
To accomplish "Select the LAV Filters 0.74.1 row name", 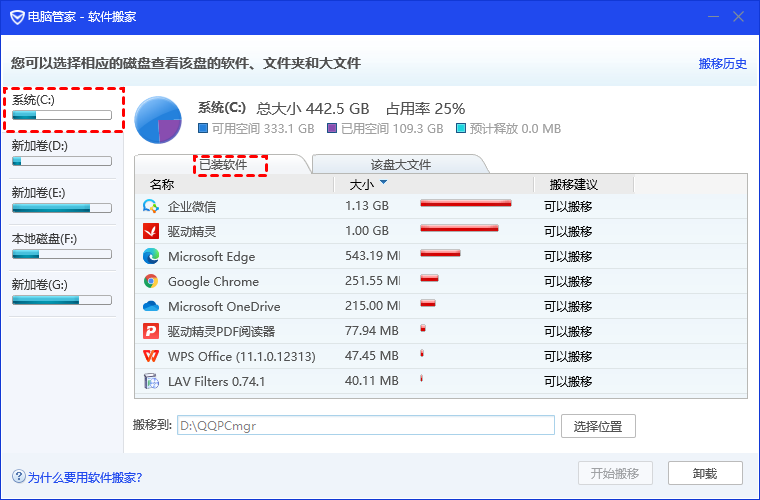I will (216, 382).
